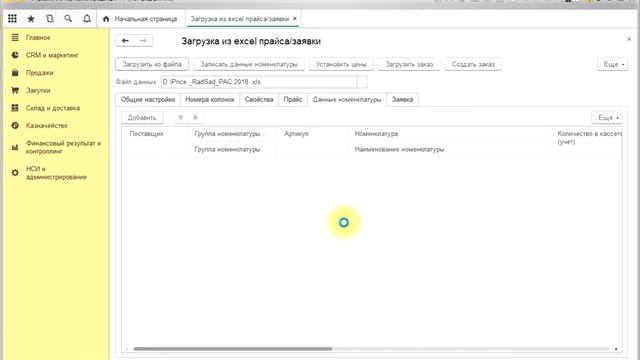Open Продажи section
The height and width of the screenshot is (360, 640).
pyautogui.click(x=40, y=73)
